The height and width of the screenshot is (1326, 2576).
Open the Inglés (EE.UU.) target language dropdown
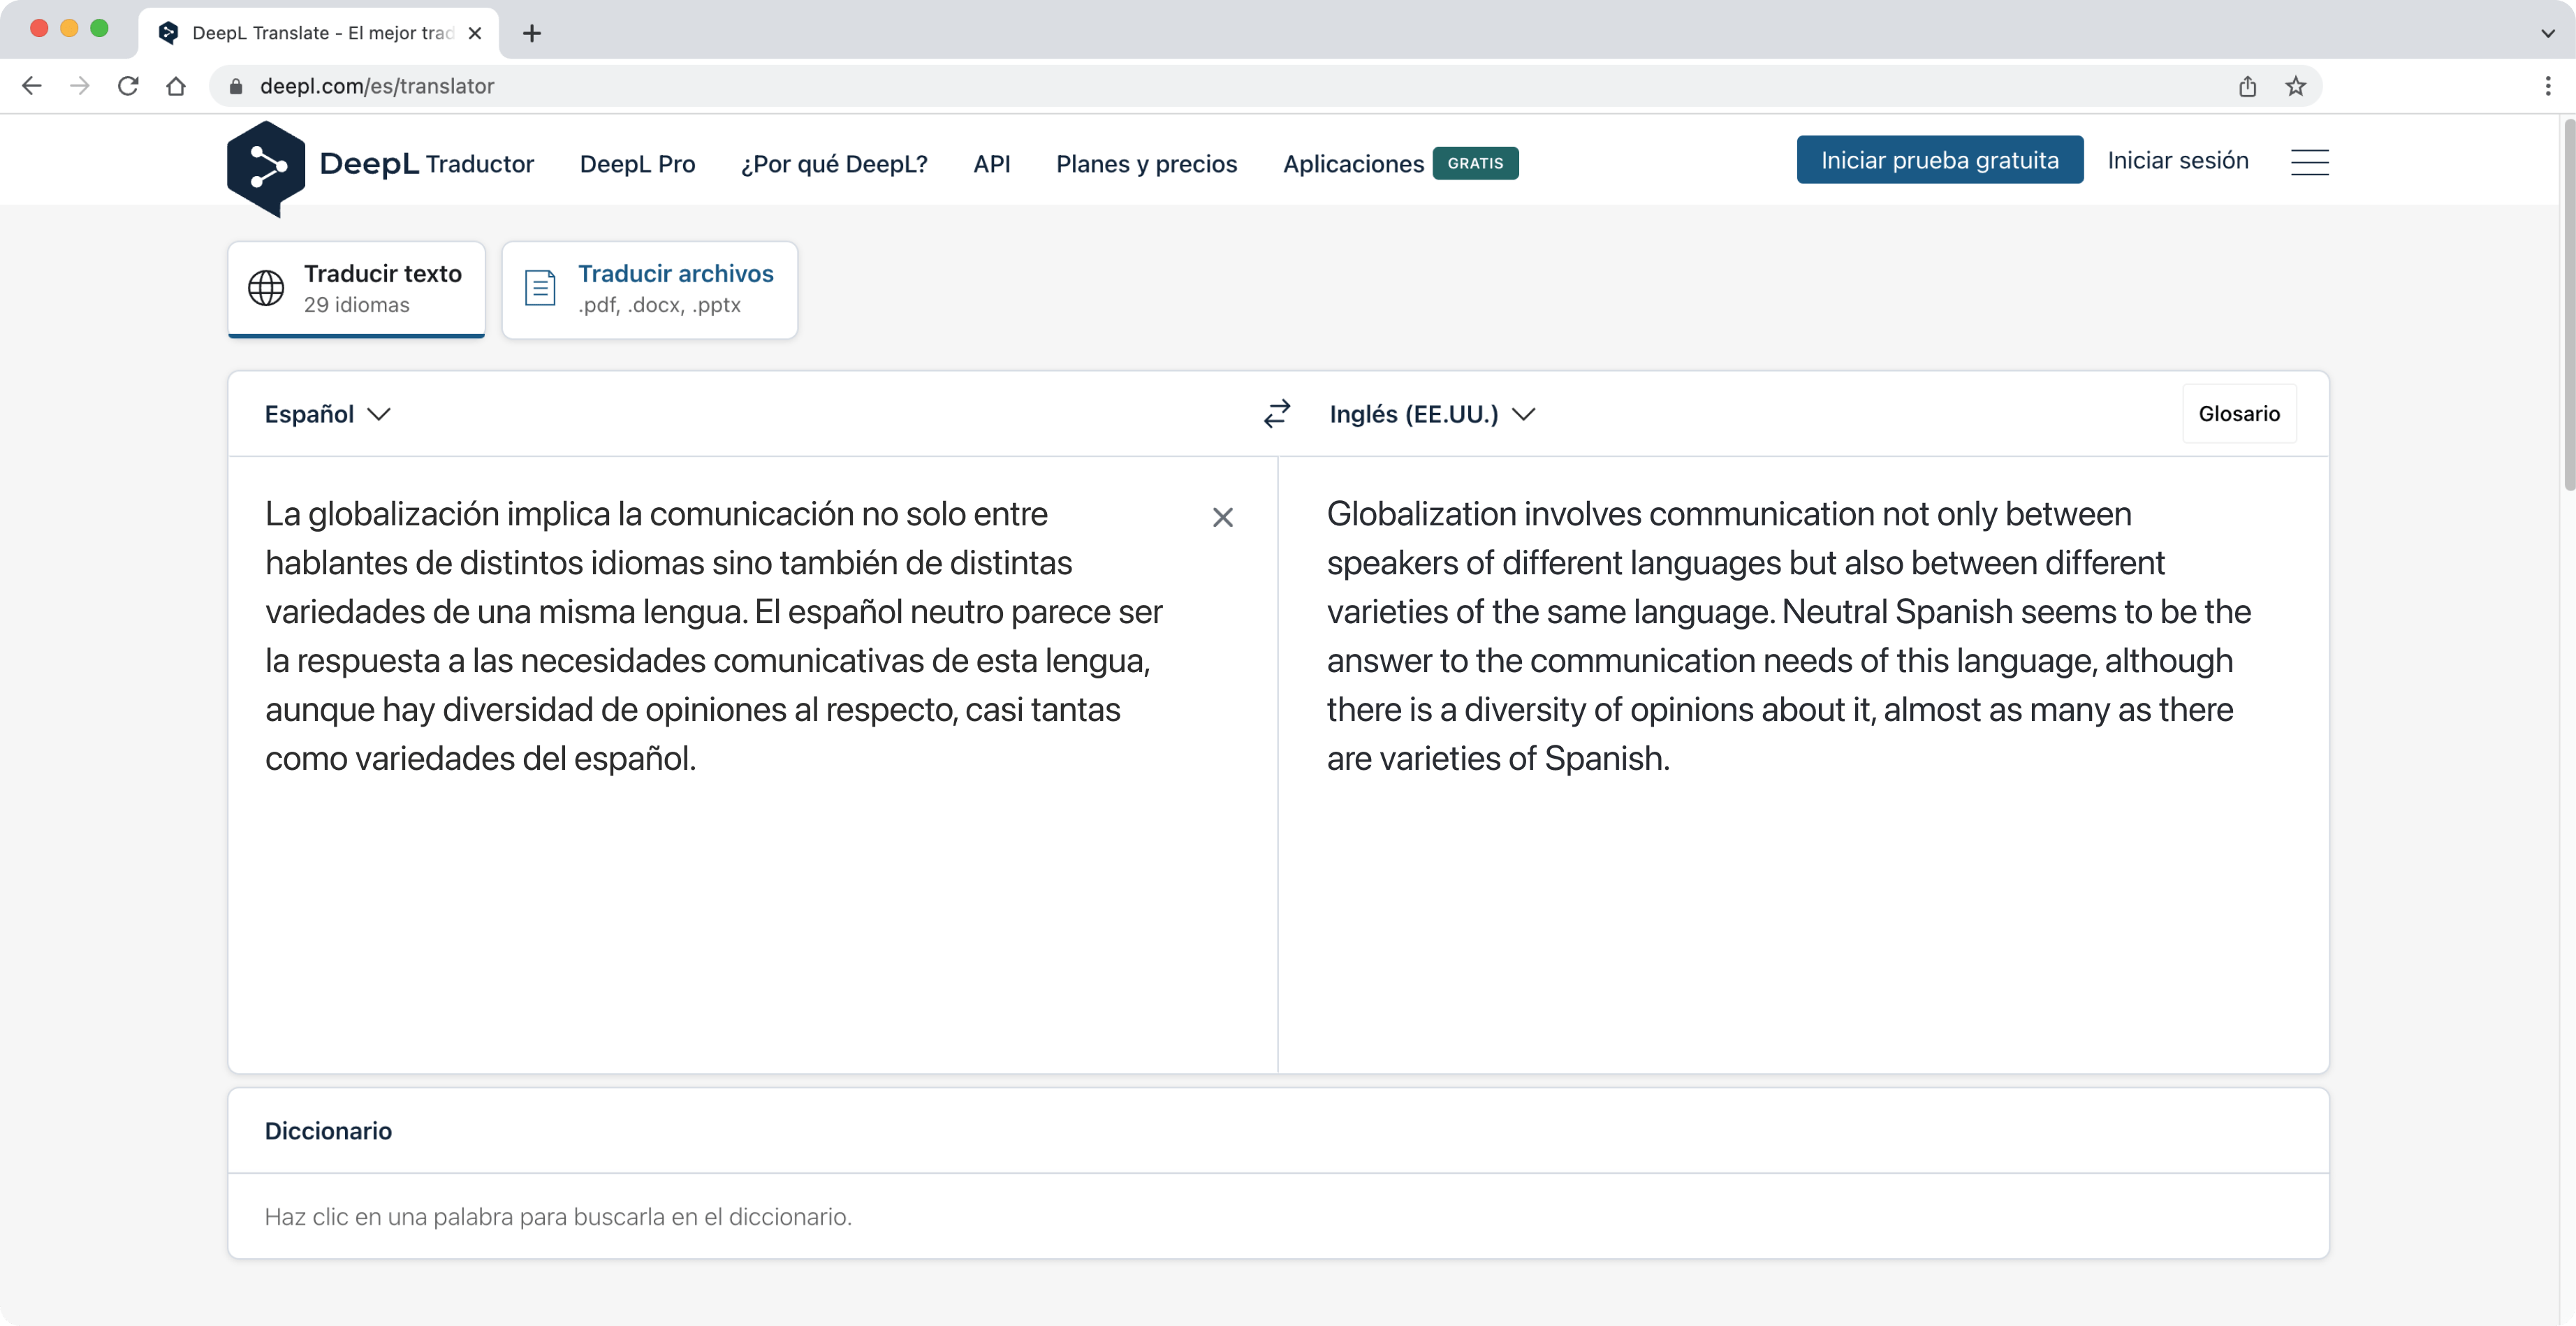(x=1430, y=413)
